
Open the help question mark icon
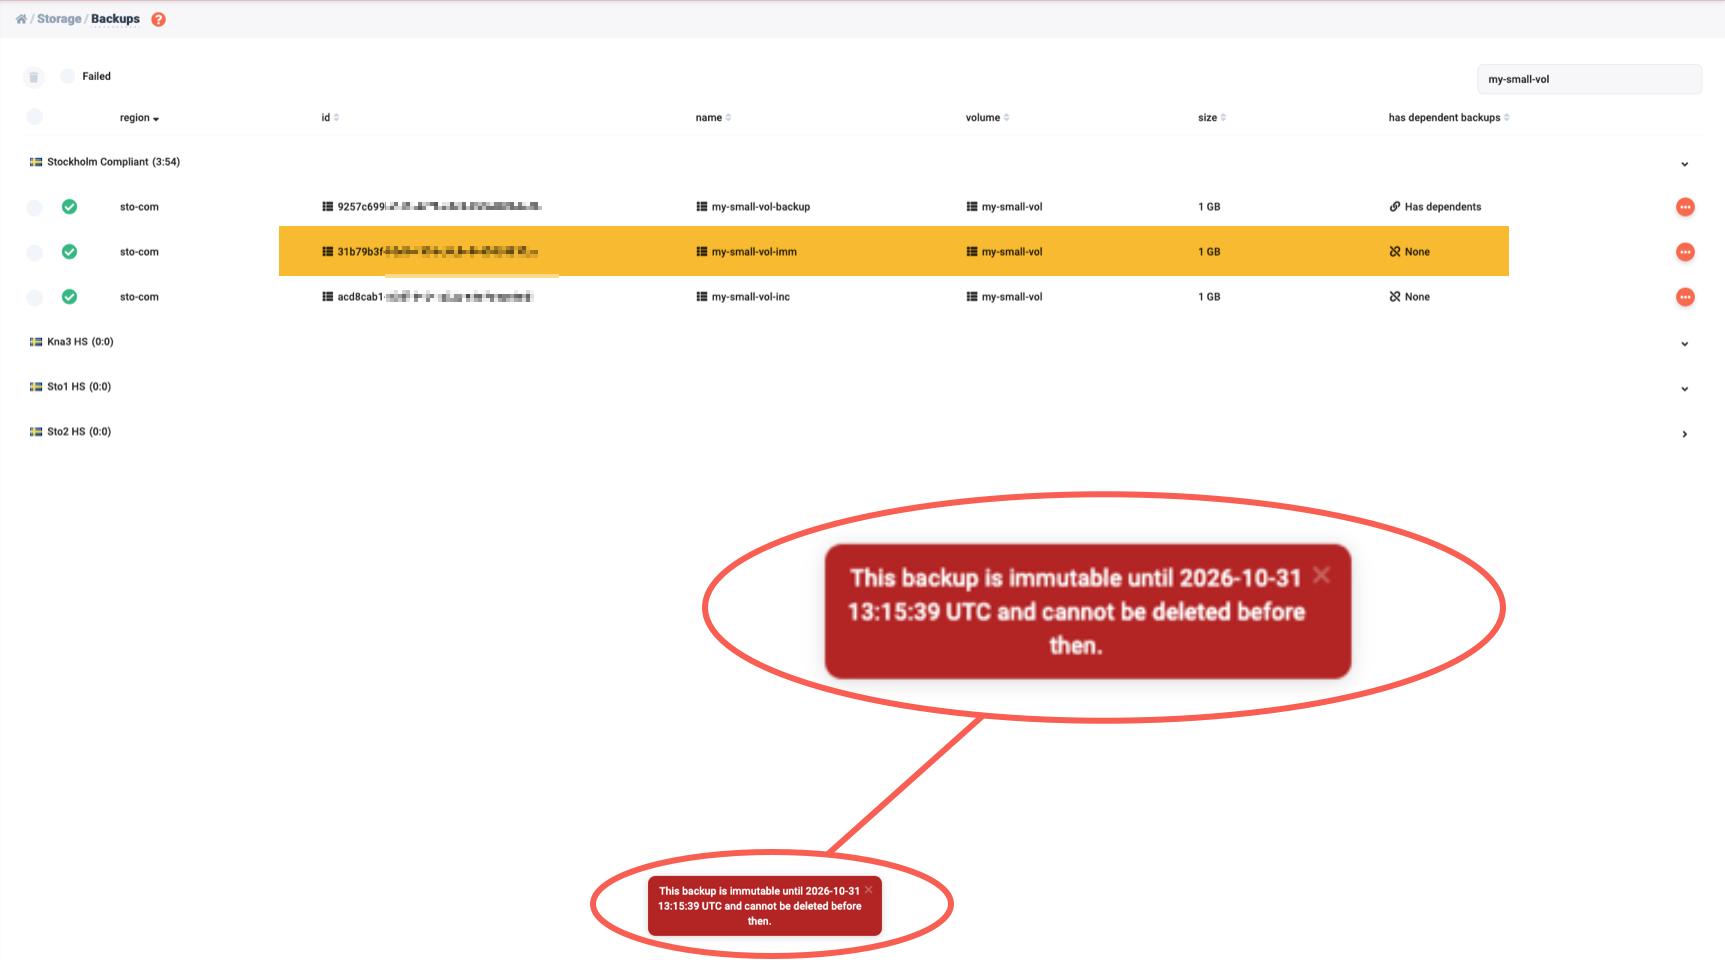pyautogui.click(x=158, y=19)
